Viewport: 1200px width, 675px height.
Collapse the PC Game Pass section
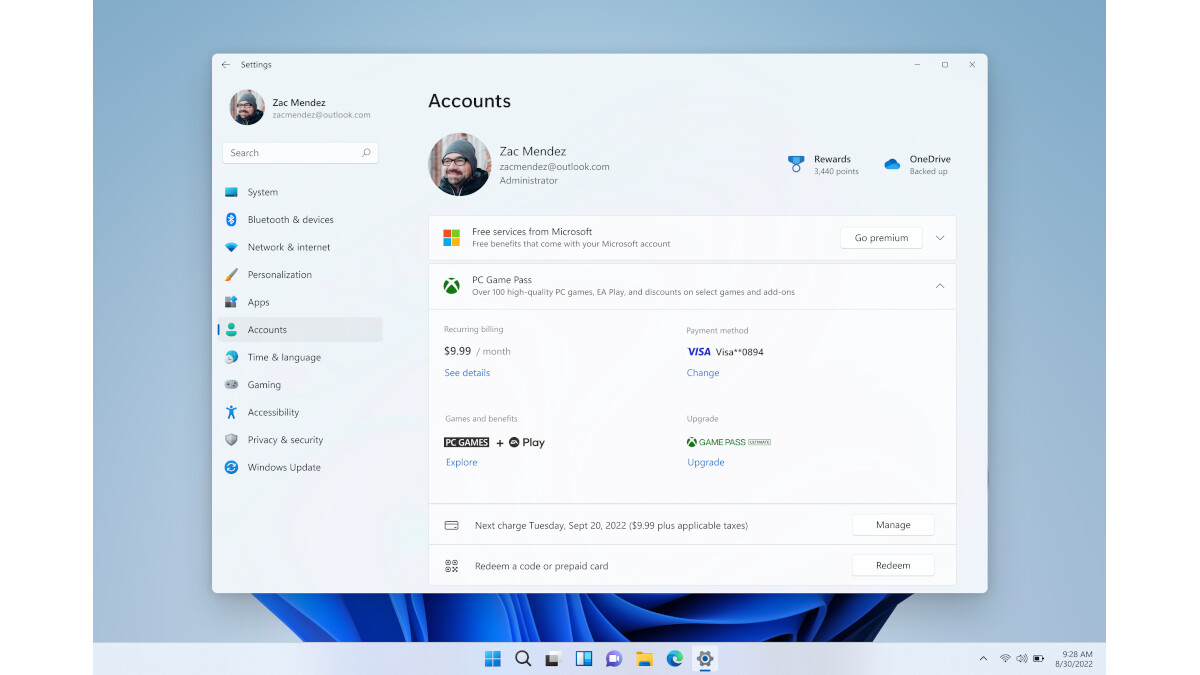(940, 285)
